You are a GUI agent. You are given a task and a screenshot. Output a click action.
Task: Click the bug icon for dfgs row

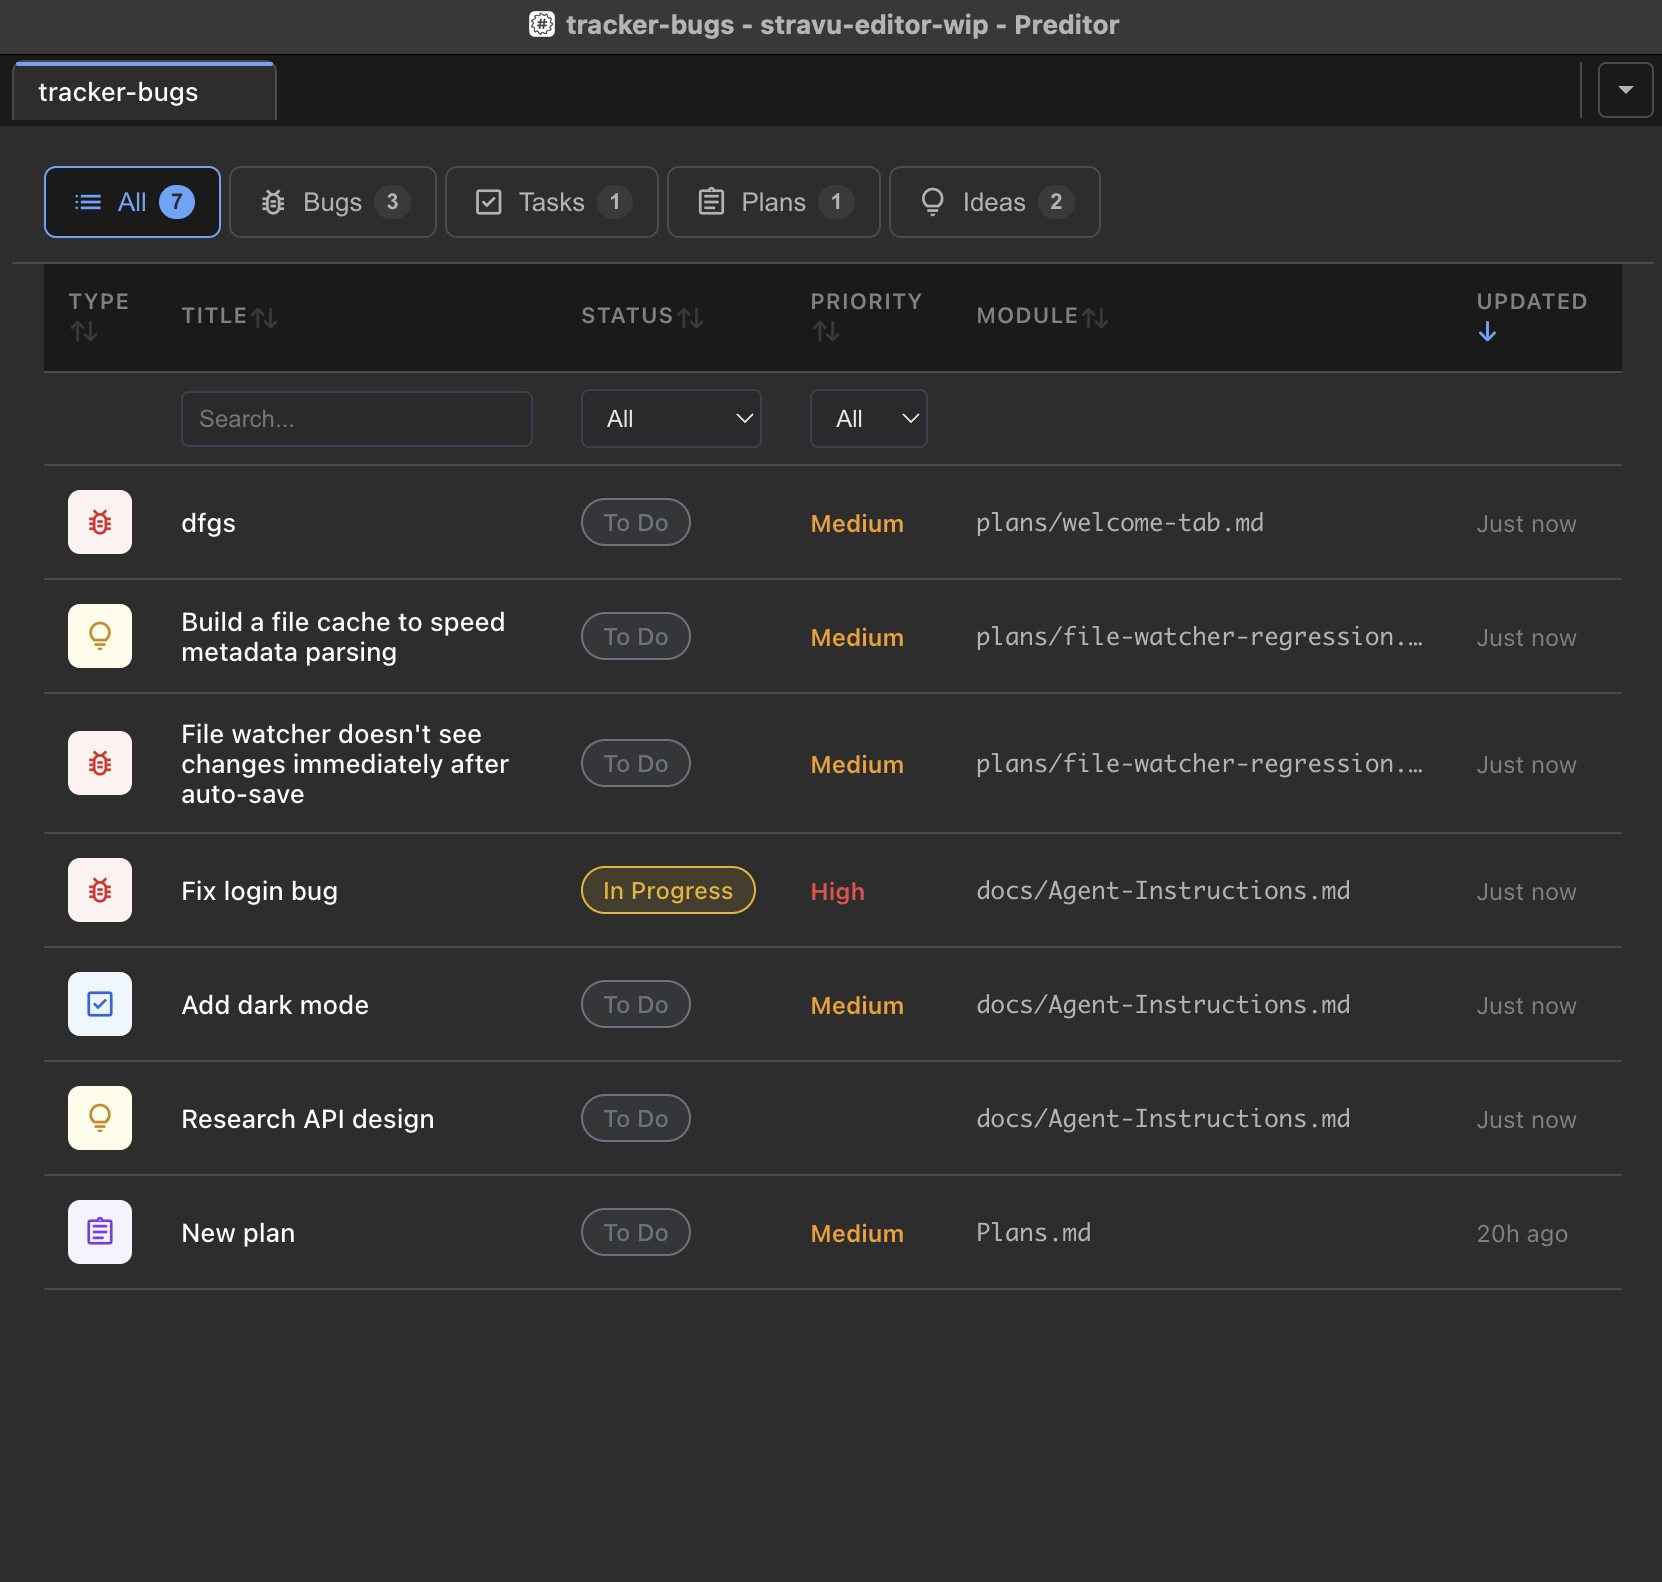[100, 522]
